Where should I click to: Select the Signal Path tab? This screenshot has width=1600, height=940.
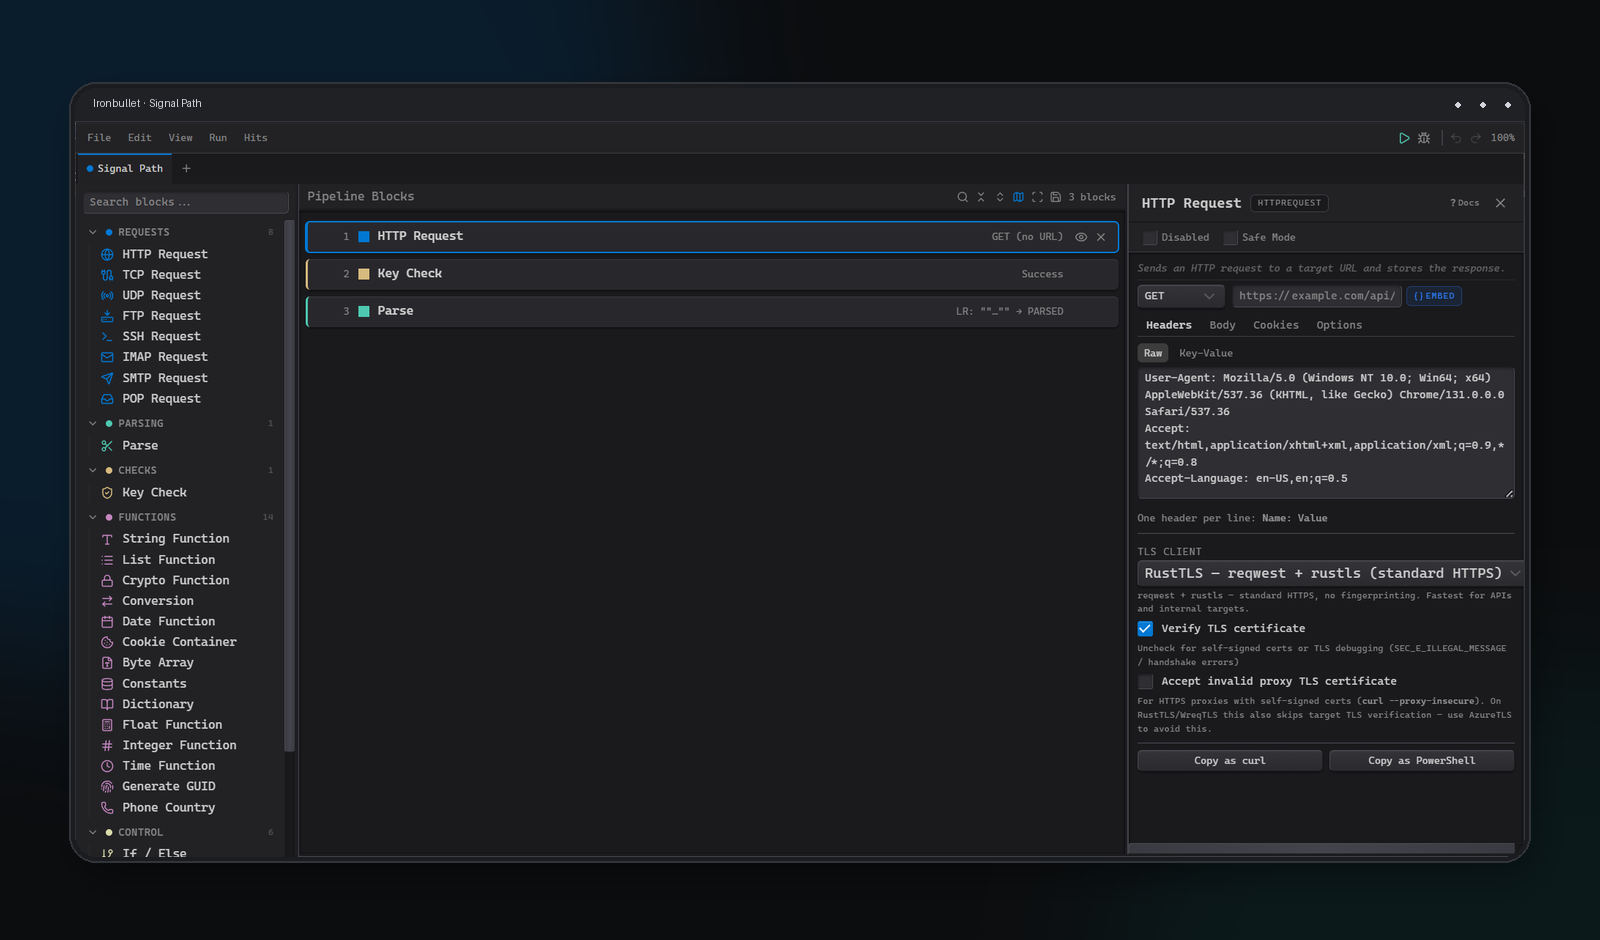click(125, 169)
